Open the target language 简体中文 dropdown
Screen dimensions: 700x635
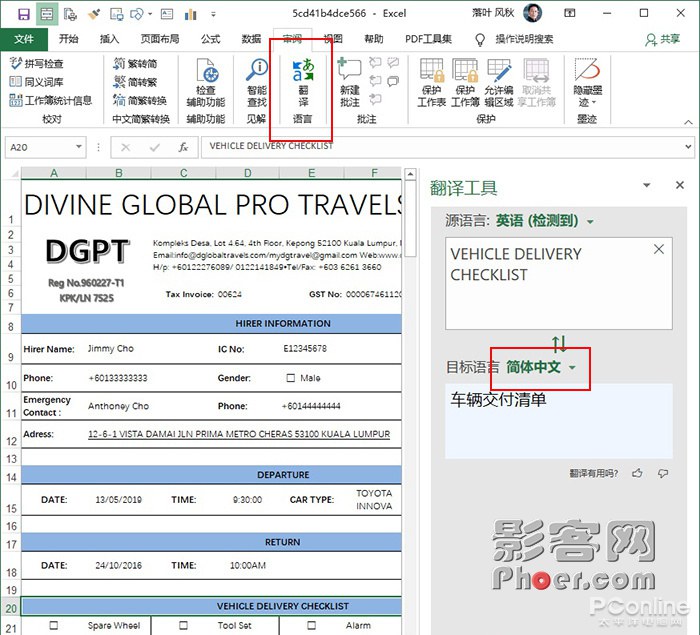[x=541, y=367]
